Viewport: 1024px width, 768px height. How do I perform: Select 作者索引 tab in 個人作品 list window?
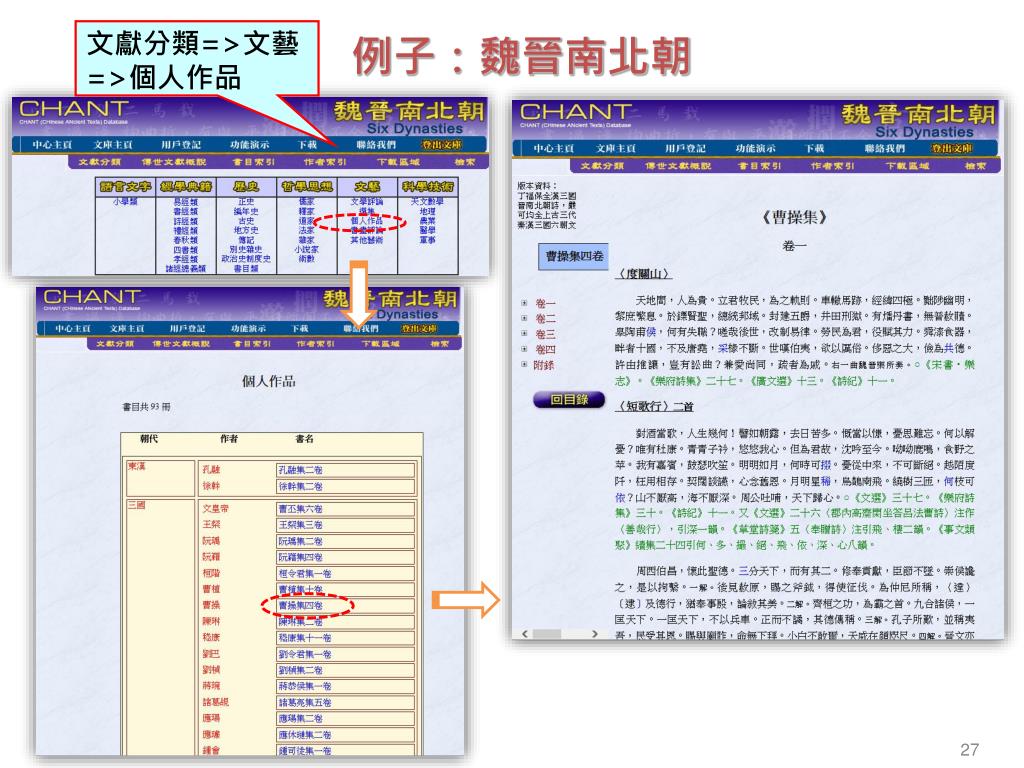(x=315, y=344)
